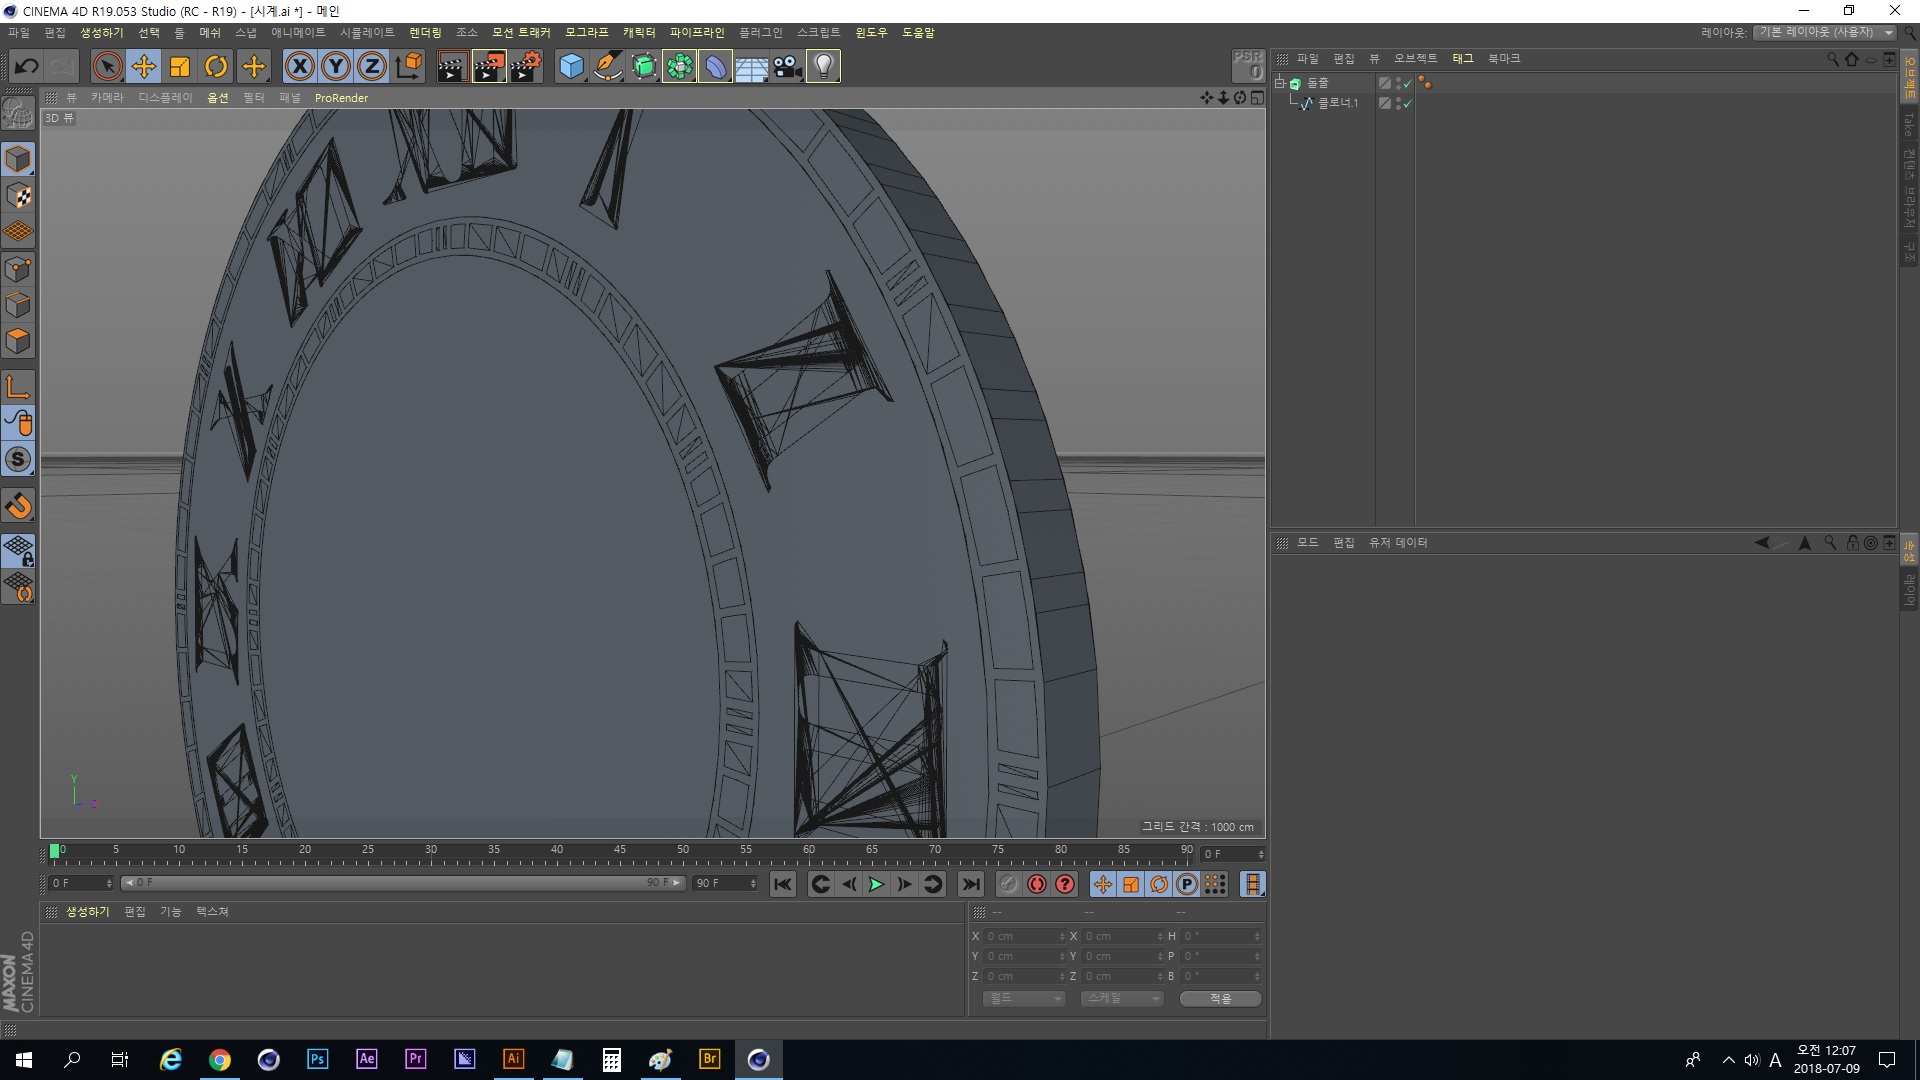The height and width of the screenshot is (1080, 1920).
Task: Open the layout dropdown 기본 레이아웃
Action: tap(1825, 33)
